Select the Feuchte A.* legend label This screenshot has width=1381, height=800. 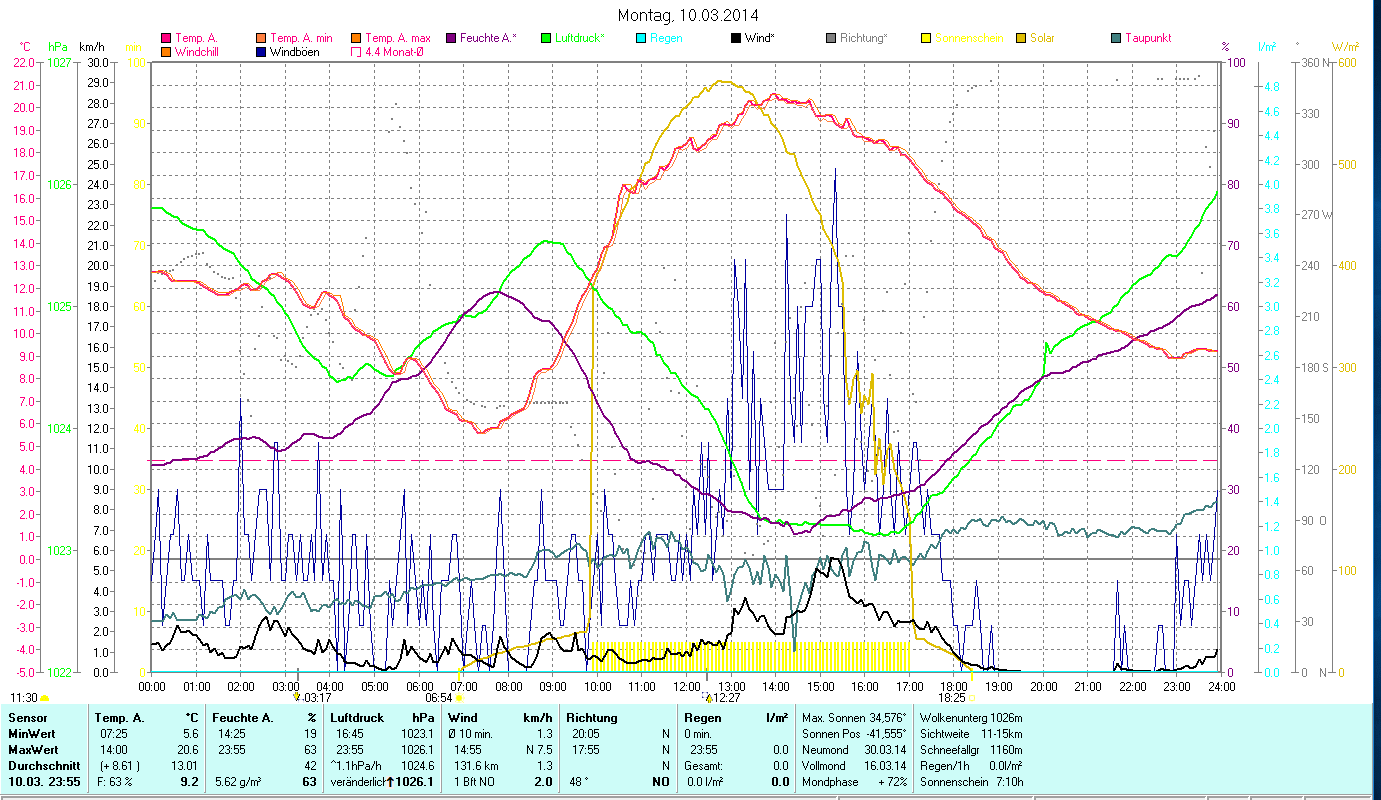pyautogui.click(x=488, y=38)
